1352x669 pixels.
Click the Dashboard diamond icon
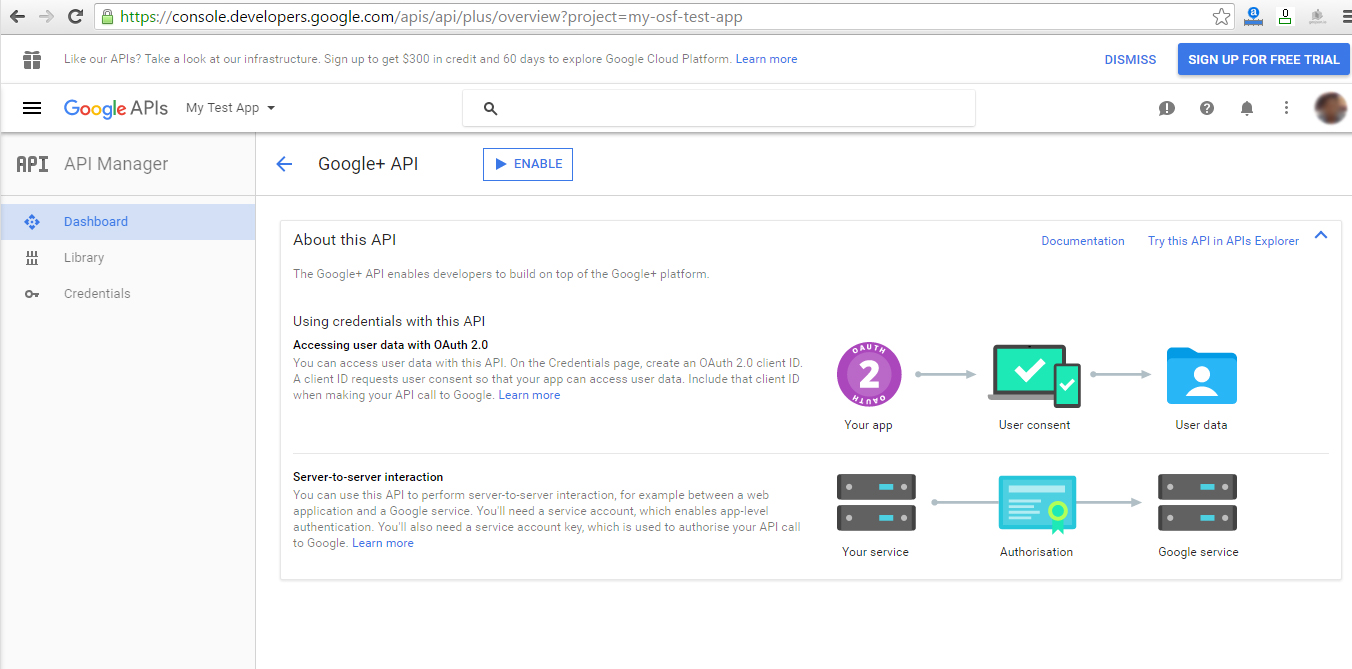click(32, 222)
